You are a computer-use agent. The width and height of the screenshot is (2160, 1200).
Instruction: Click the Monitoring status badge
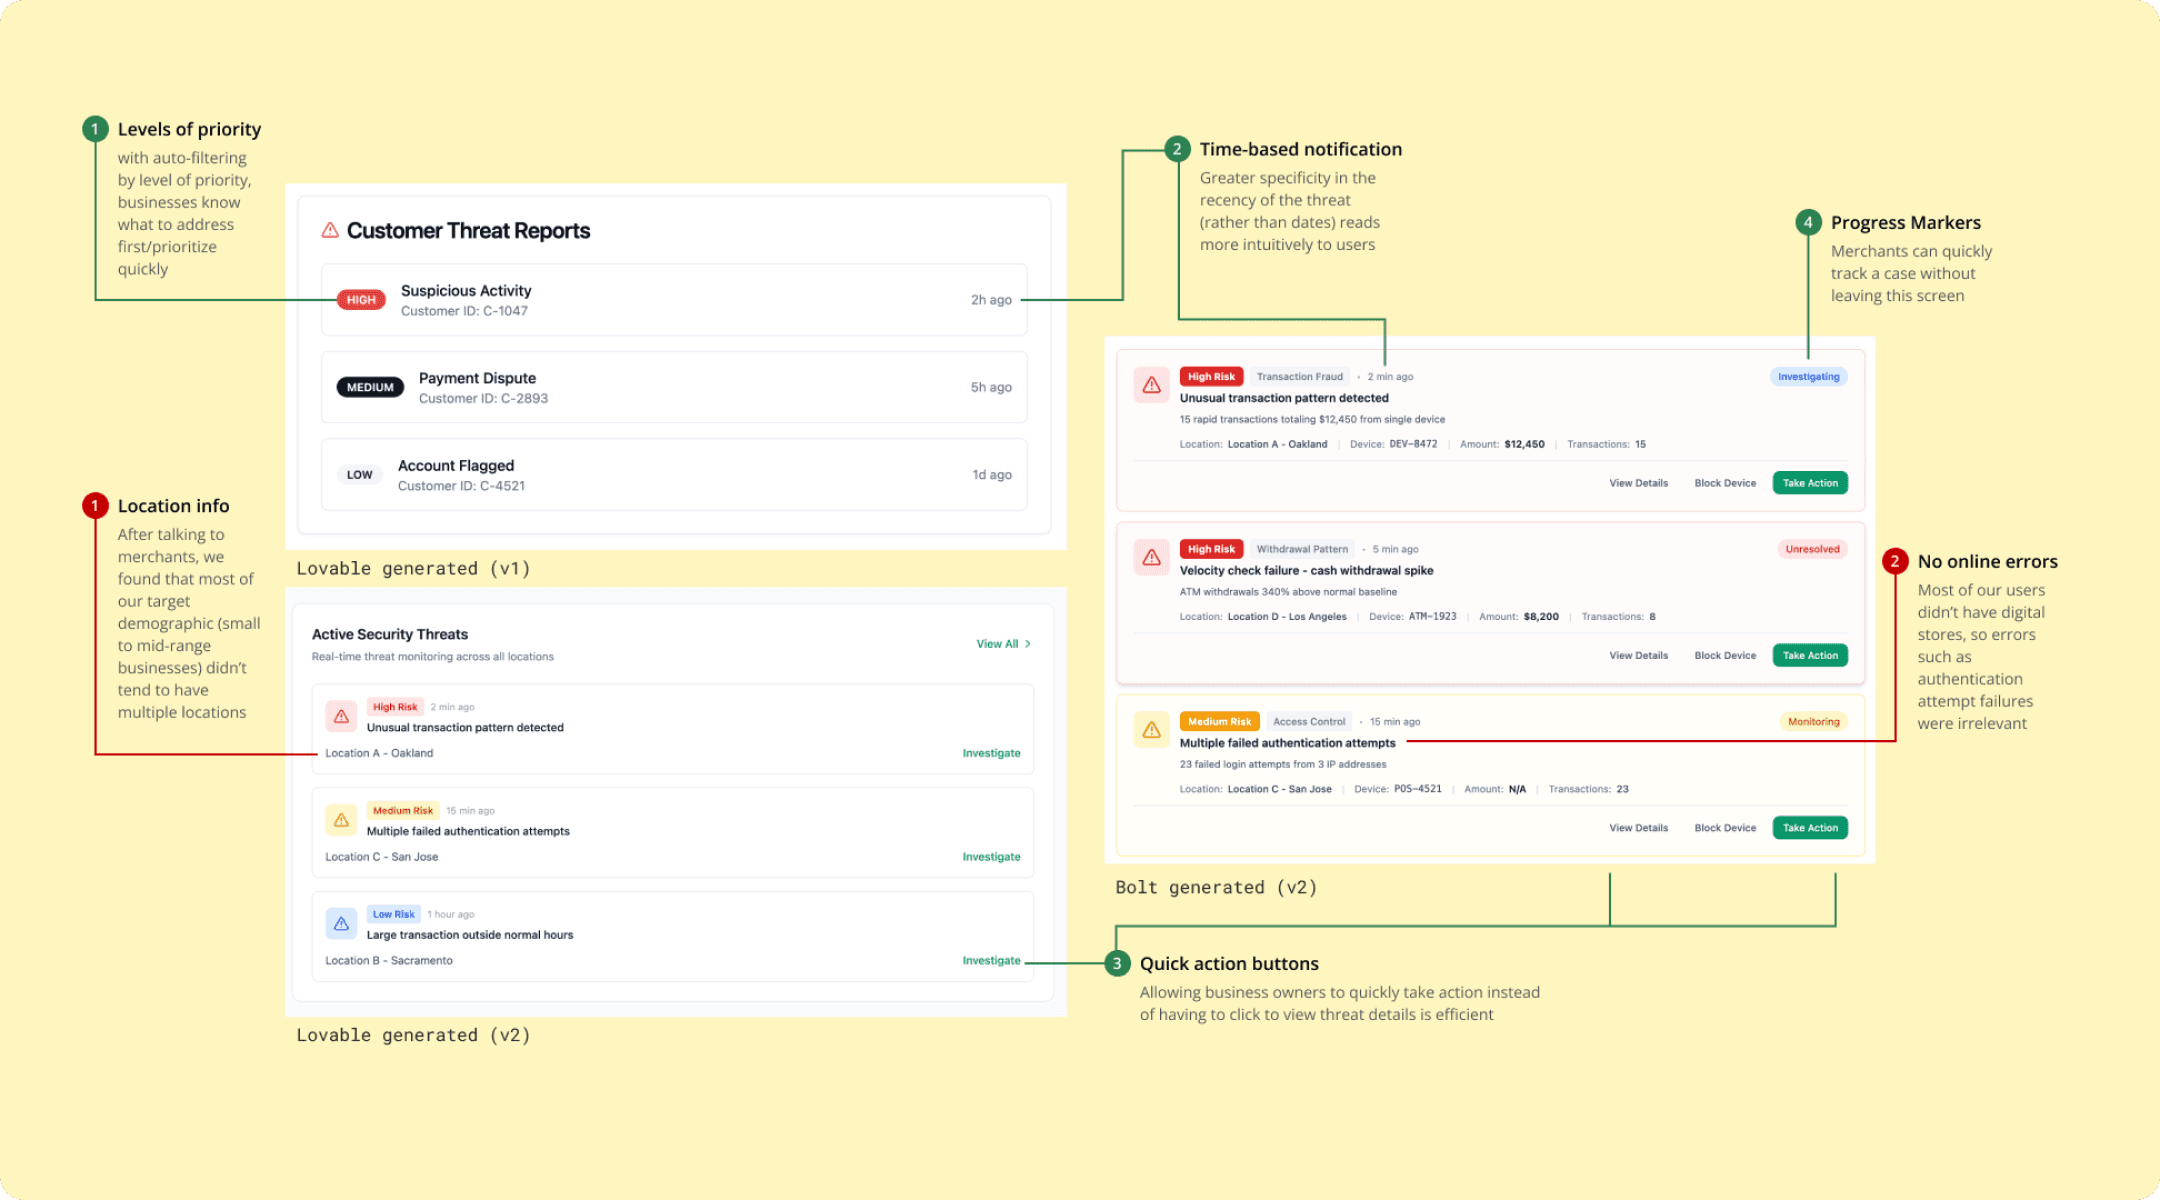coord(1813,722)
